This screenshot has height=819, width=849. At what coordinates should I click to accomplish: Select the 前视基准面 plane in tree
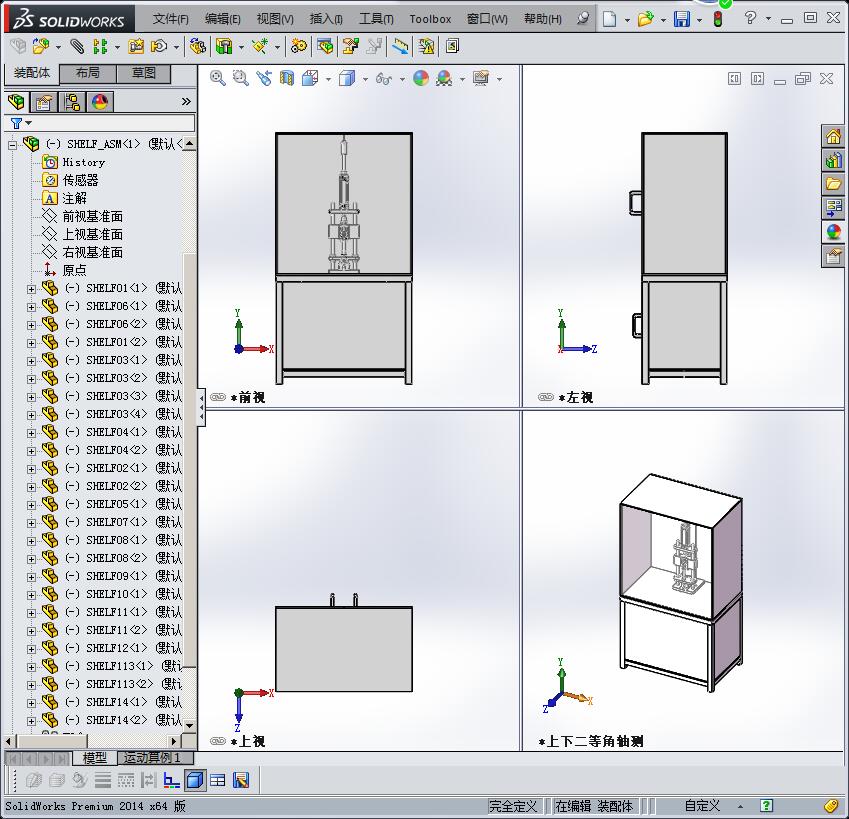(x=93, y=217)
